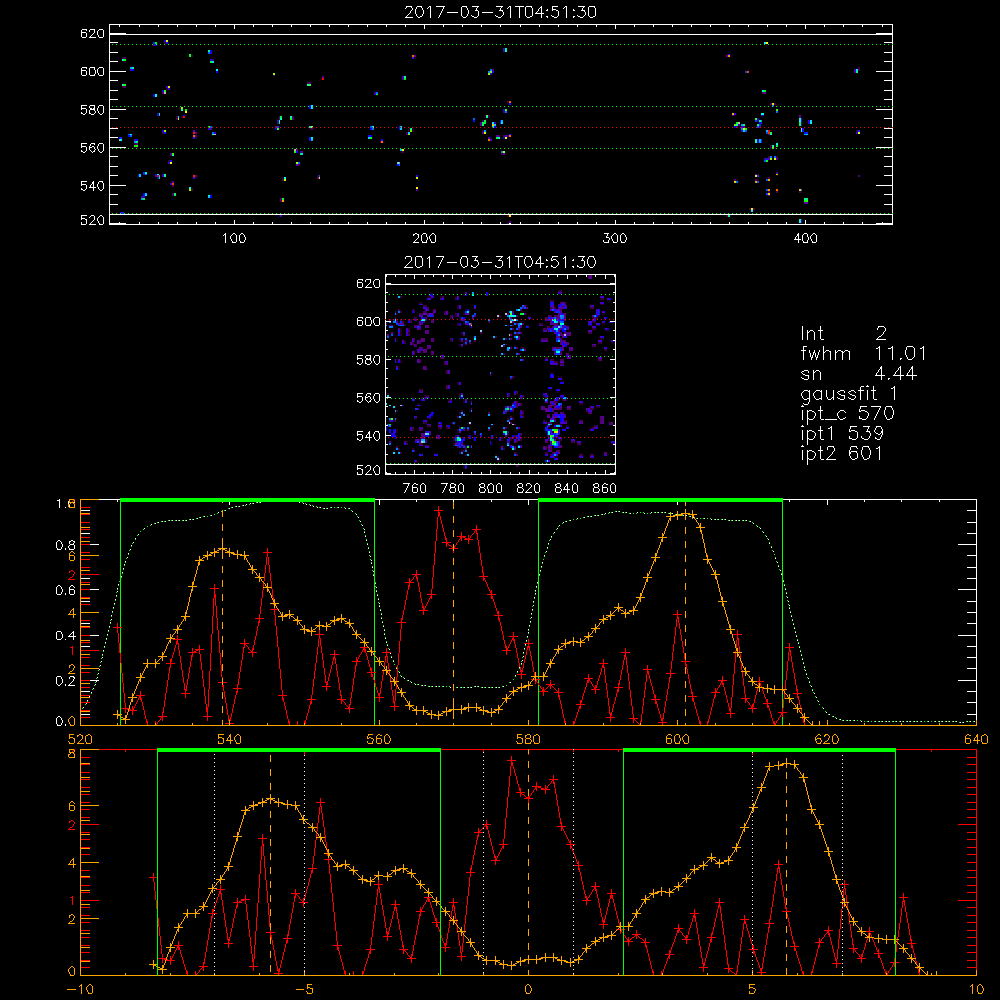Click the orange peak near -5.7 in bottom plot
Screen dimensions: 1000x1000
pos(271,799)
